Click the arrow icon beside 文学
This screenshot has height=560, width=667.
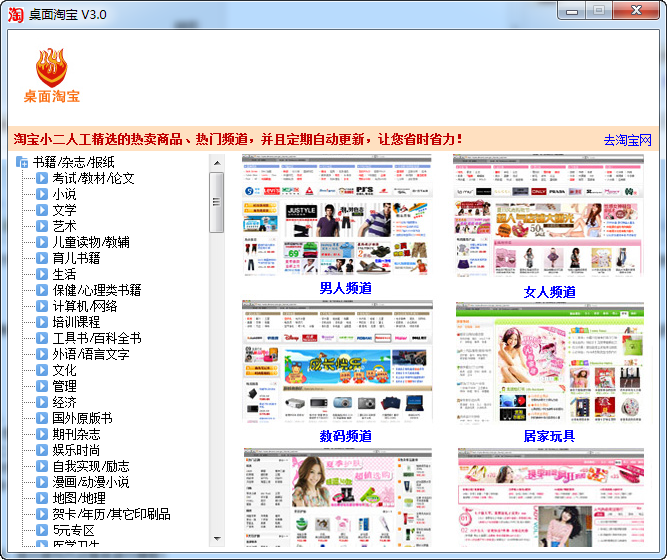tap(42, 210)
